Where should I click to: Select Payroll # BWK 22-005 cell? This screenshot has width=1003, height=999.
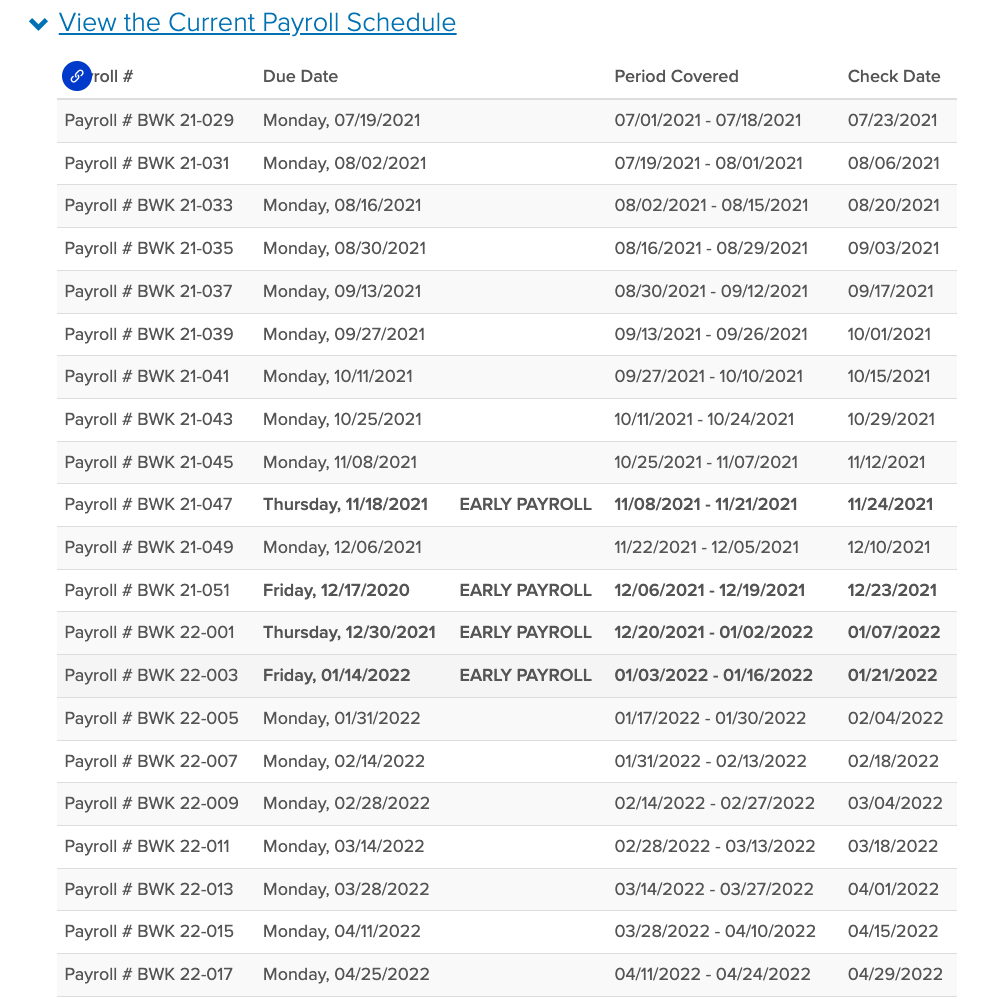[152, 718]
